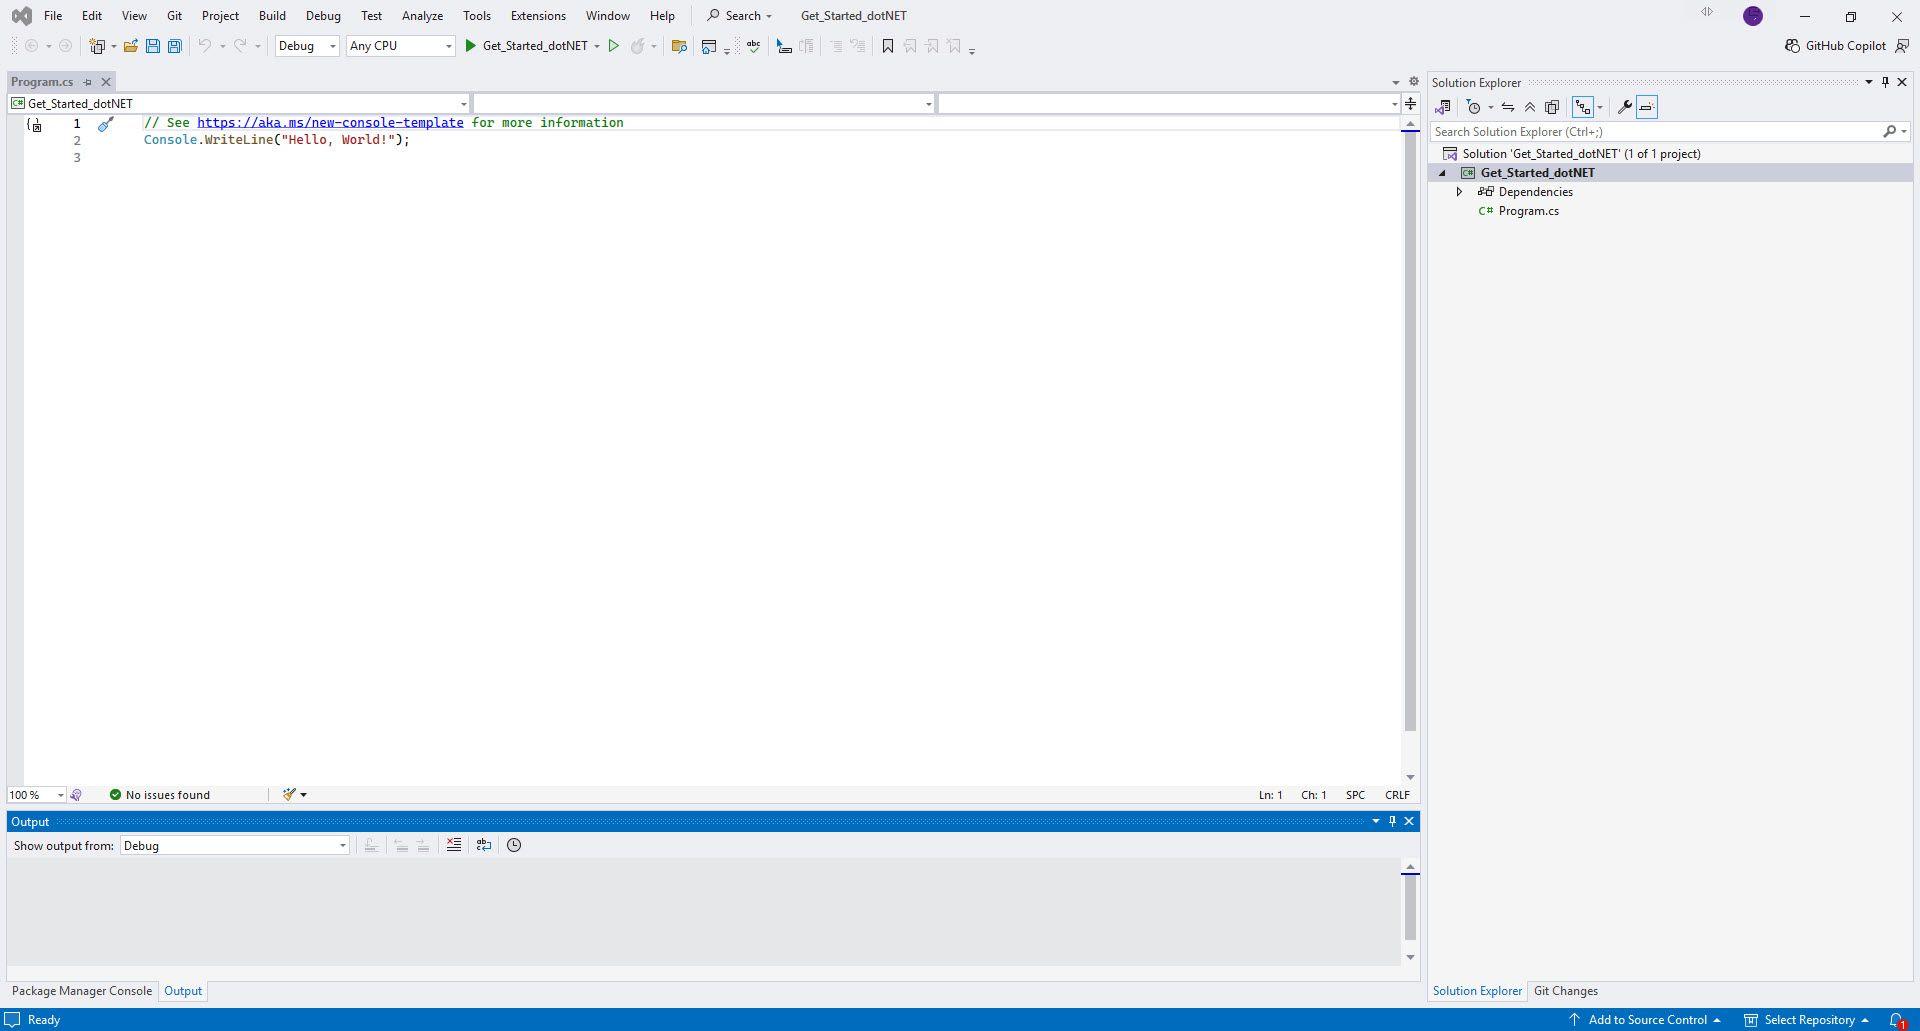Click the GitHub Copilot button
Image resolution: width=1920 pixels, height=1031 pixels.
(x=1836, y=46)
